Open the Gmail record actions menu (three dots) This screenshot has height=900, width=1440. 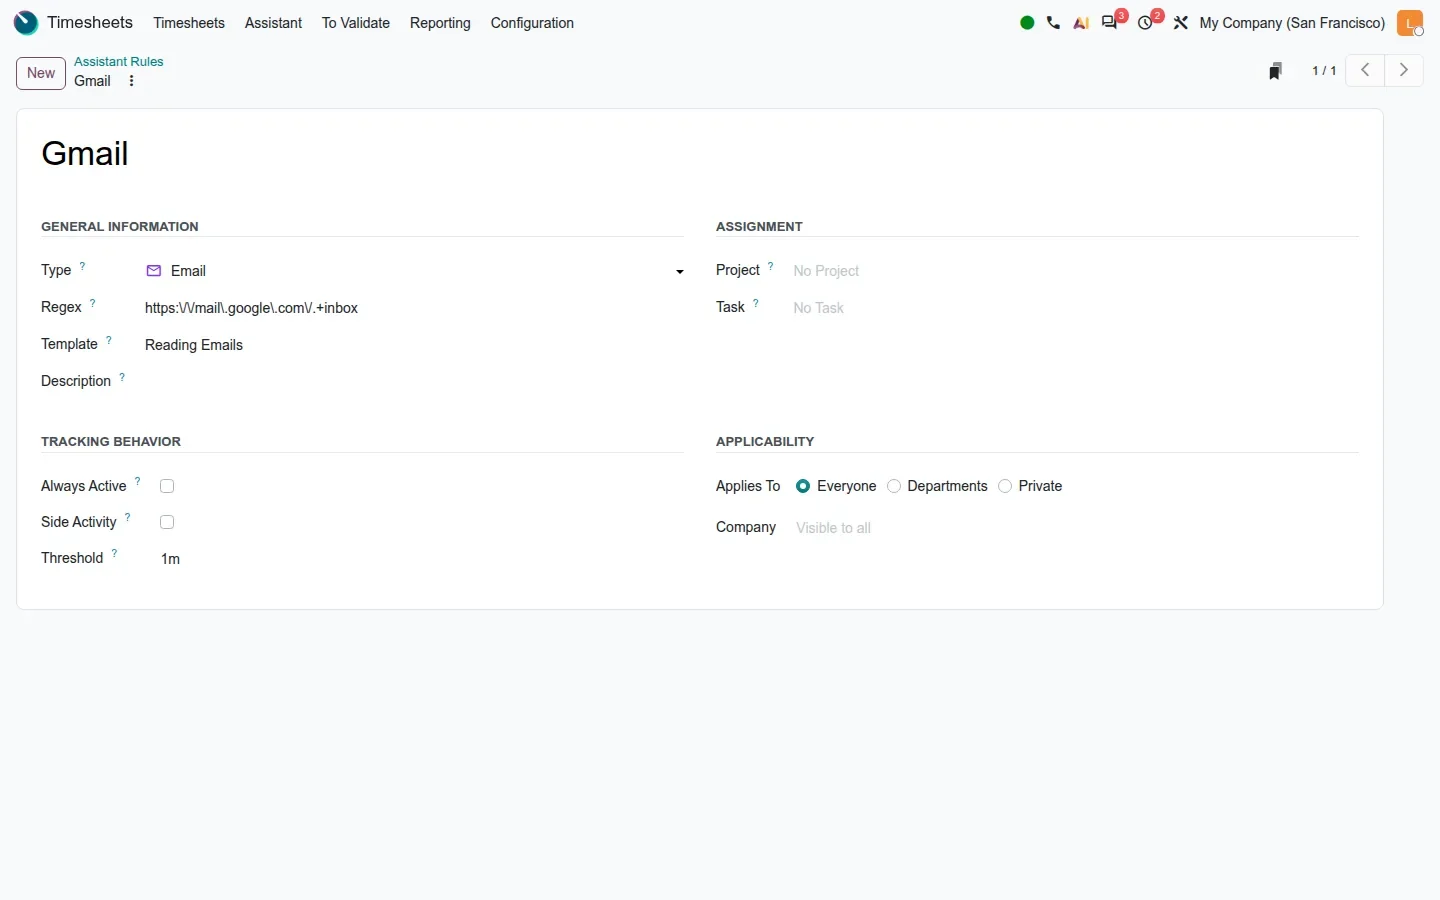131,81
